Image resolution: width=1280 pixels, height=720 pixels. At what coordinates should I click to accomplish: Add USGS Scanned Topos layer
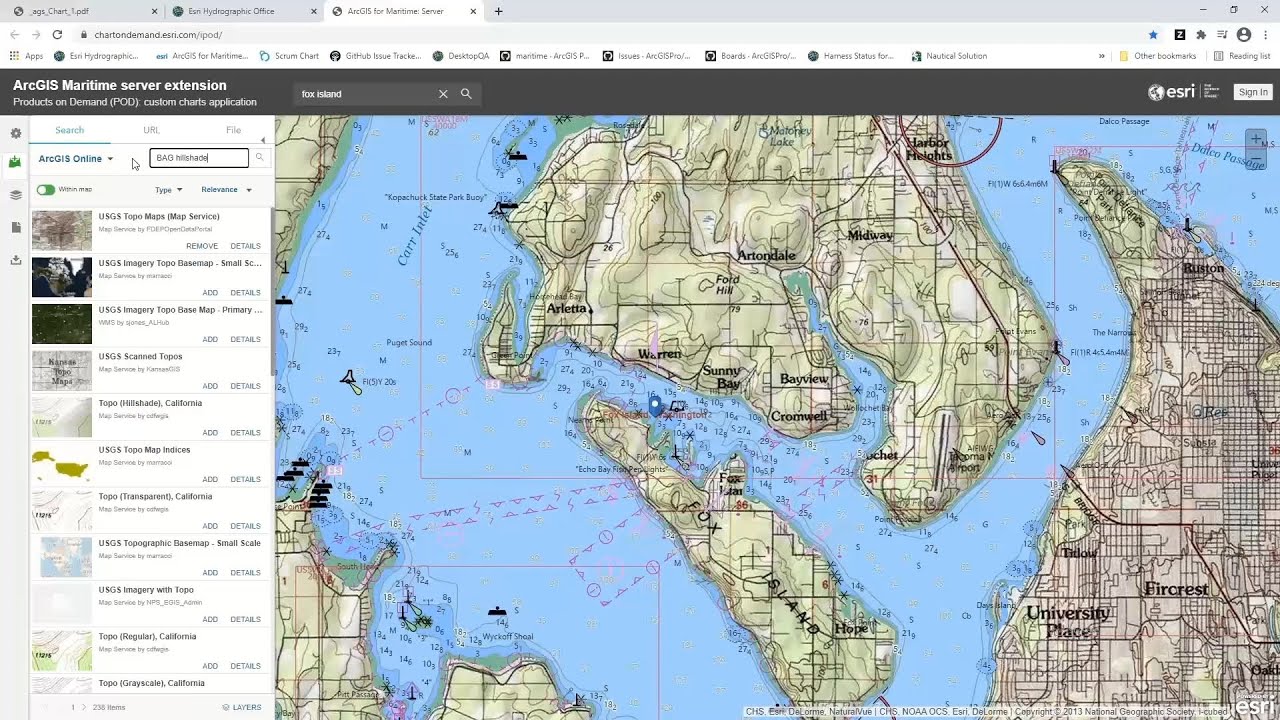click(210, 386)
